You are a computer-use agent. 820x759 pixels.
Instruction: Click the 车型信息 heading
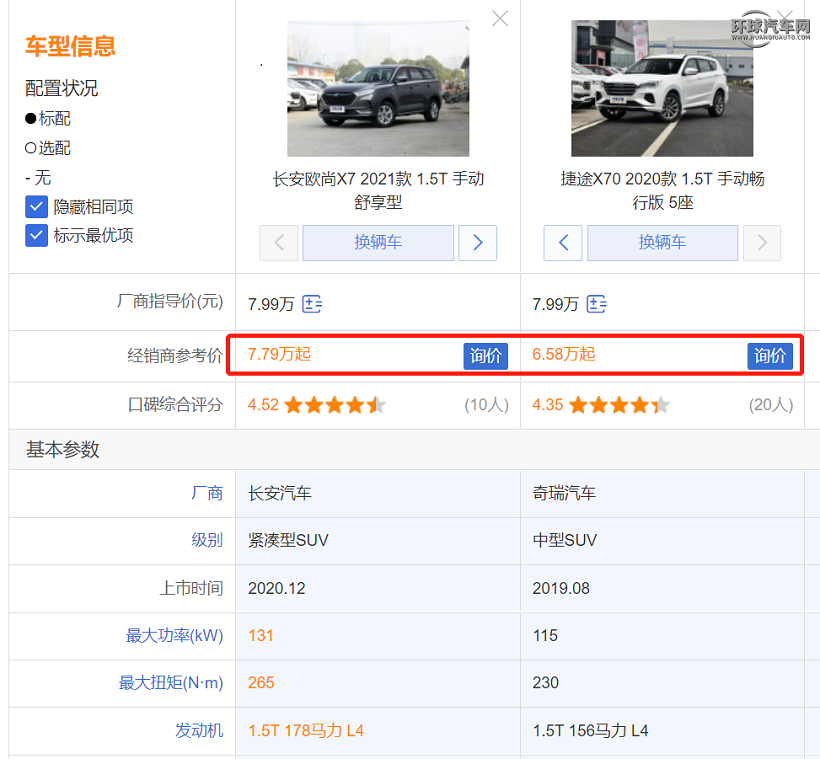tap(70, 46)
